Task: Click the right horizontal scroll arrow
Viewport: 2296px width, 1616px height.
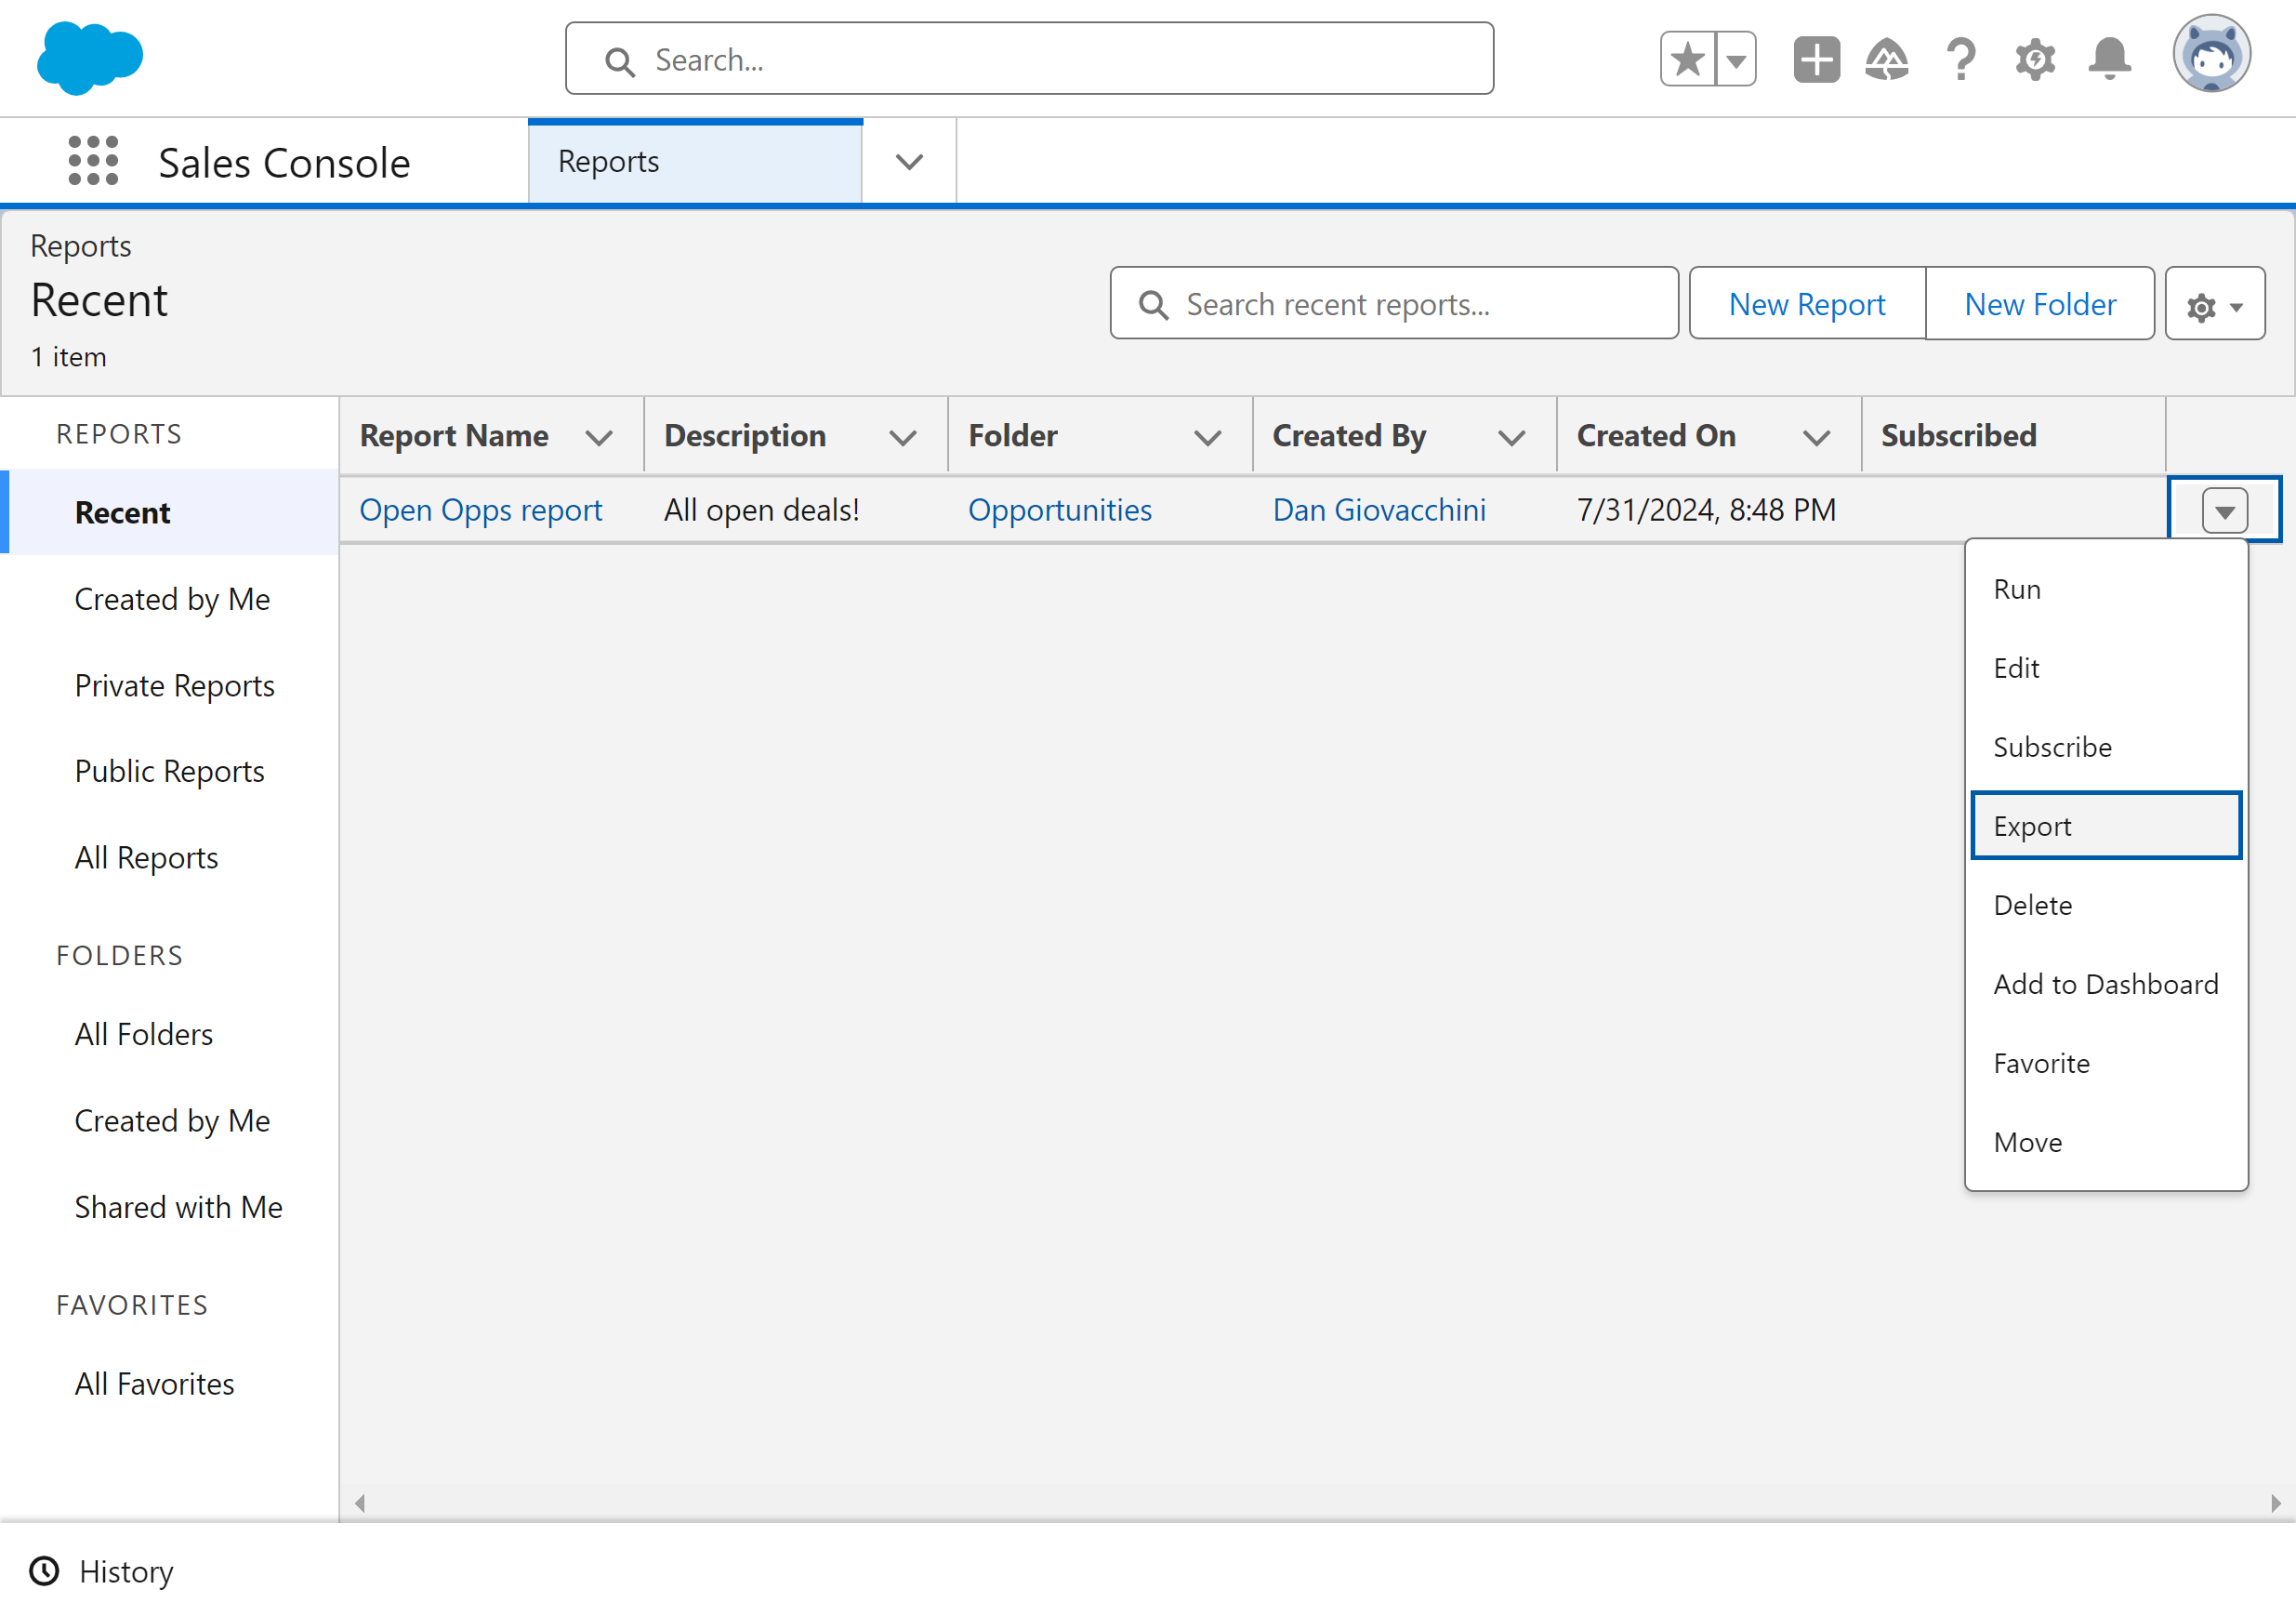Action: (x=2275, y=1503)
